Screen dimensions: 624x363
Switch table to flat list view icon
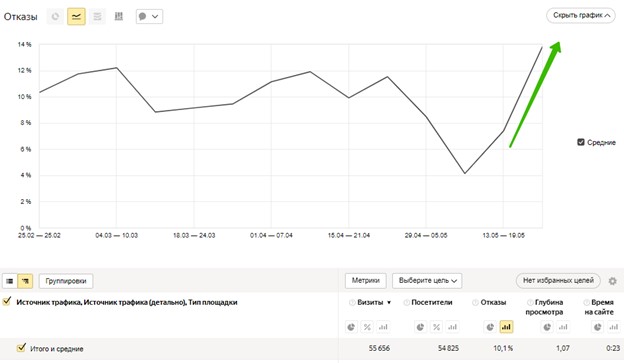point(10,281)
